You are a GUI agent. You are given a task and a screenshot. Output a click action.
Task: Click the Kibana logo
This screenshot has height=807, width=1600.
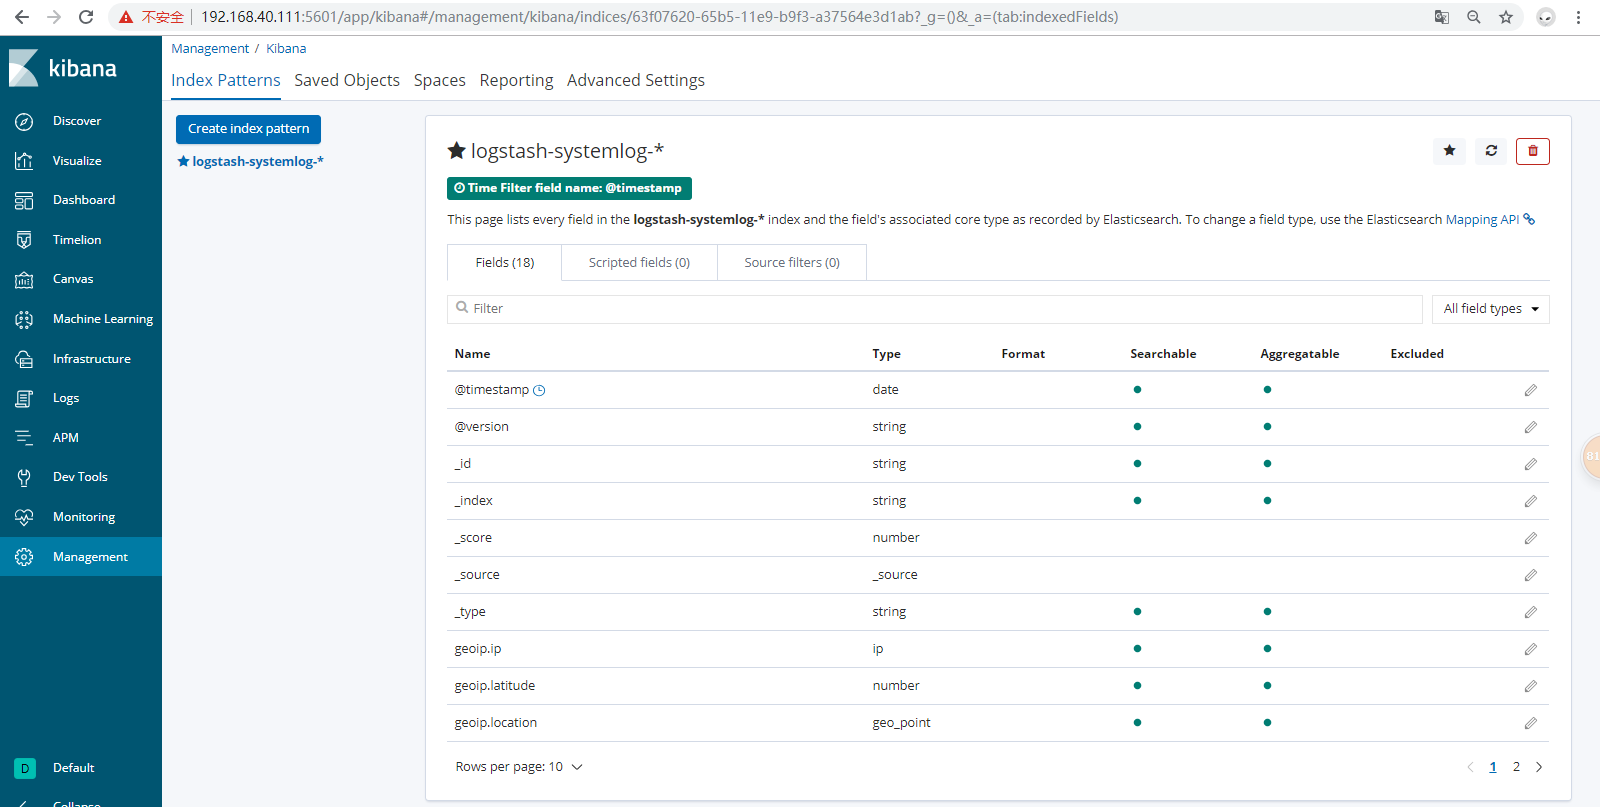click(63, 68)
